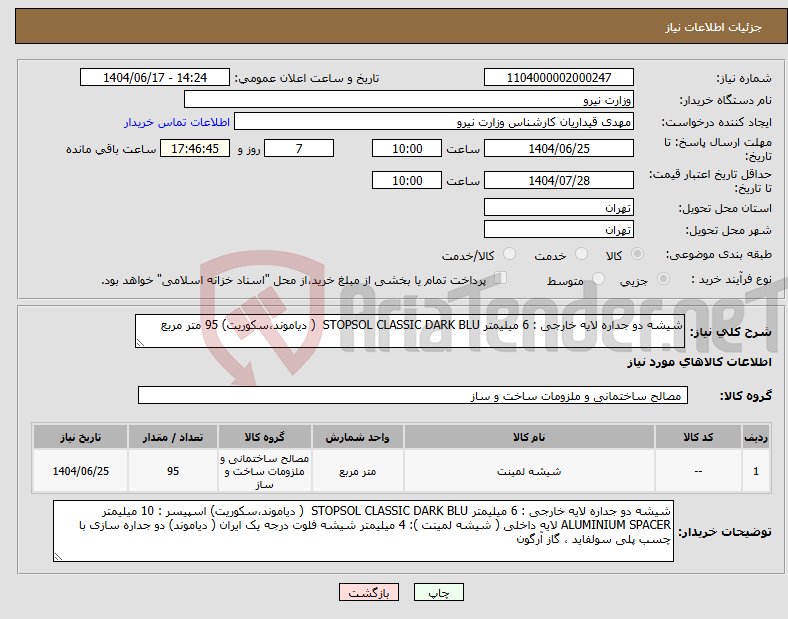Click the کد کالا column header
This screenshot has height=619, width=788.
click(698, 437)
